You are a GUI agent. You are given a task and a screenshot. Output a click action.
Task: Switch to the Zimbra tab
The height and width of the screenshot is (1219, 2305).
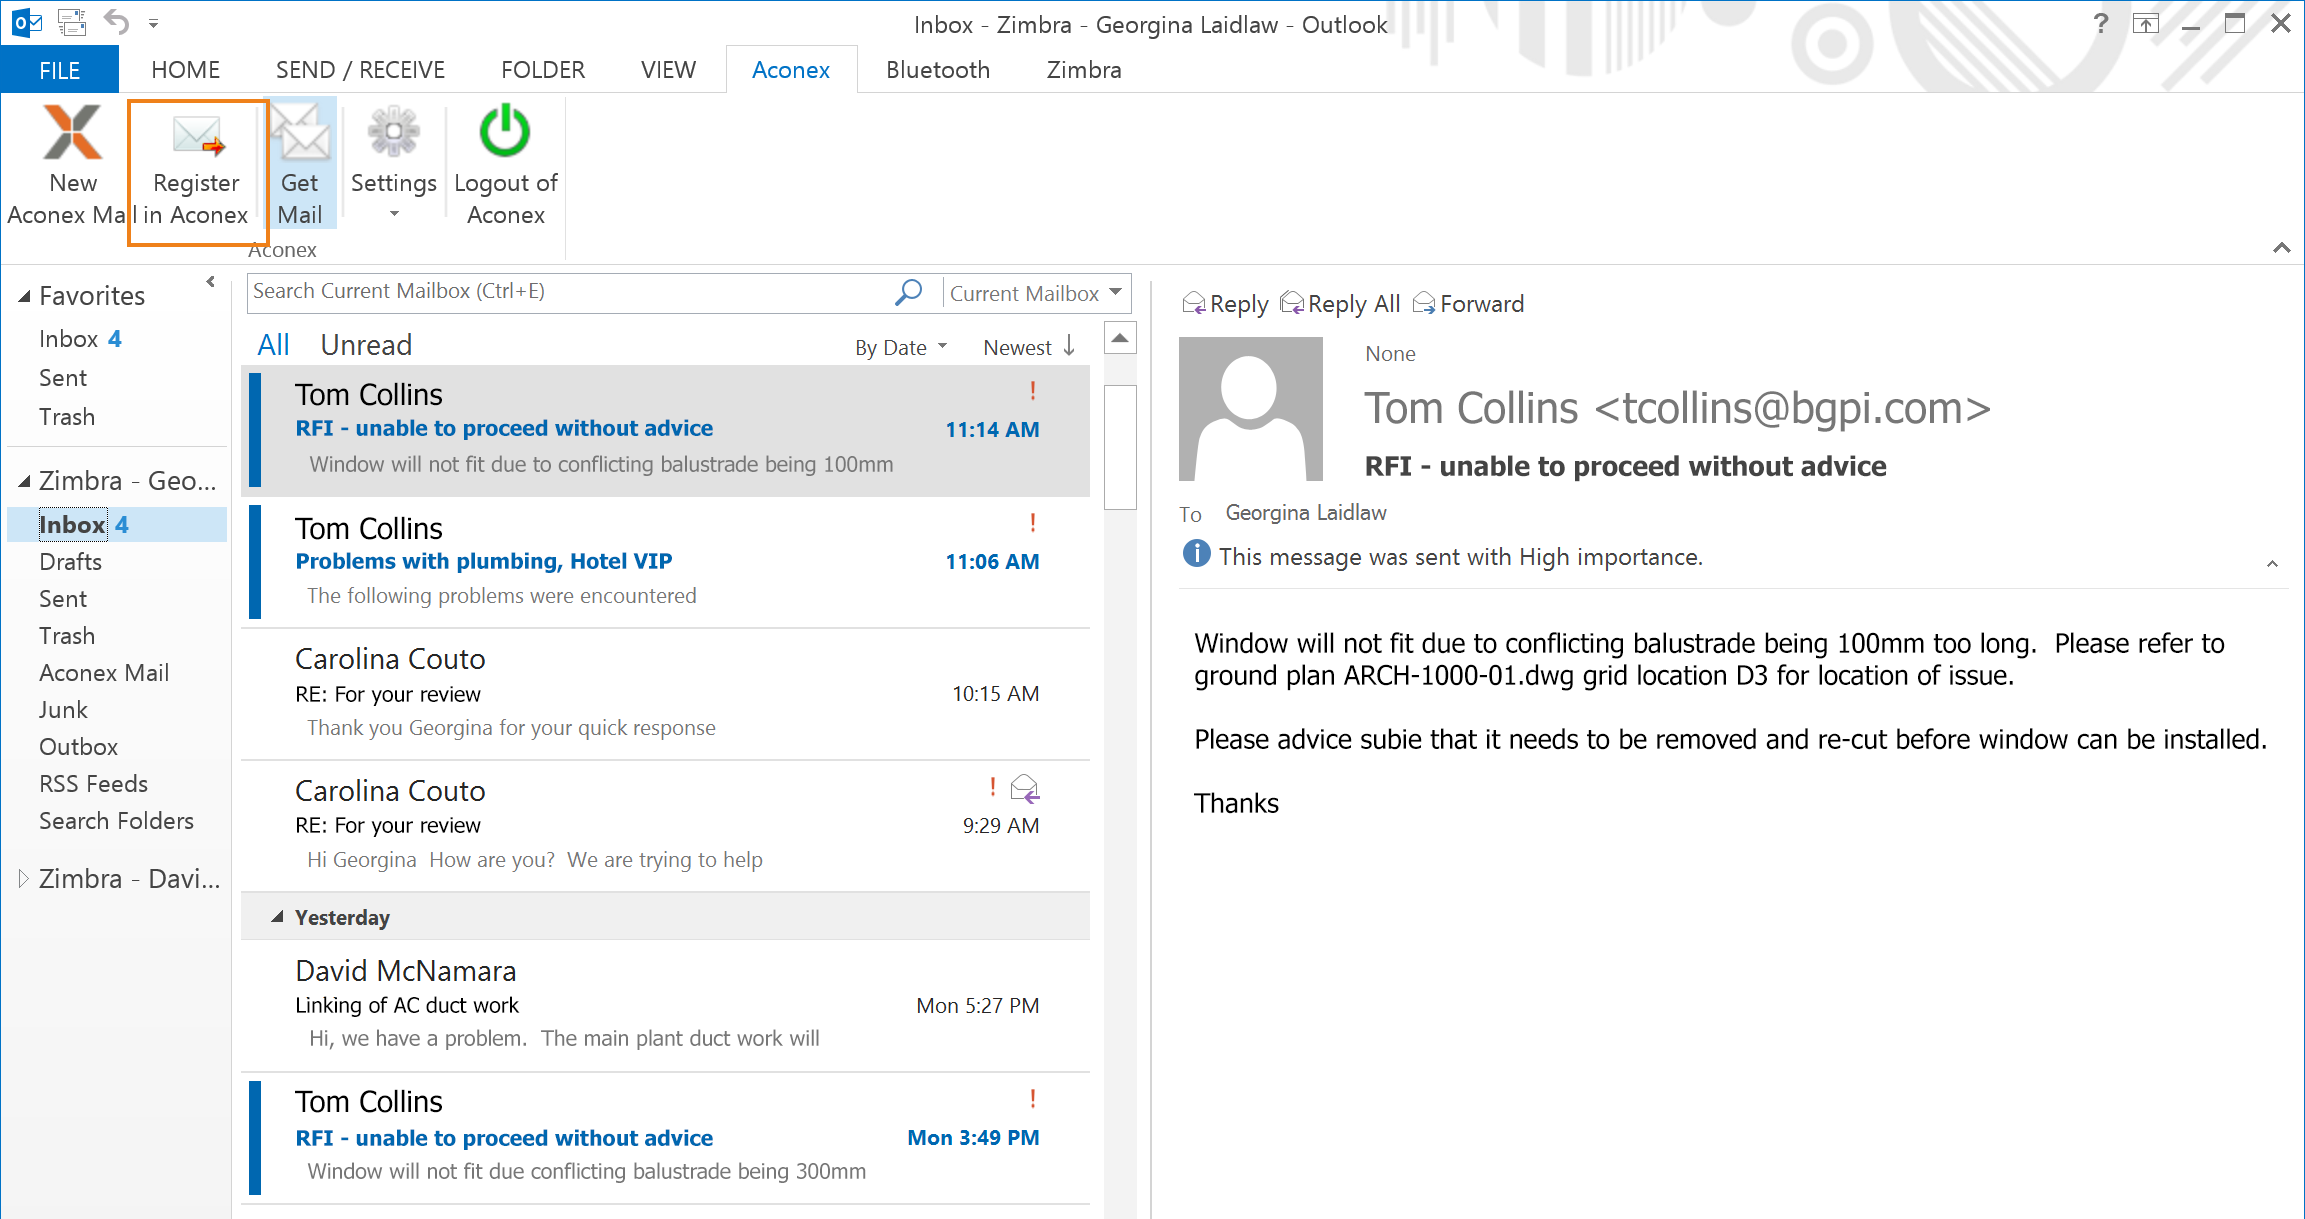pos(1084,70)
